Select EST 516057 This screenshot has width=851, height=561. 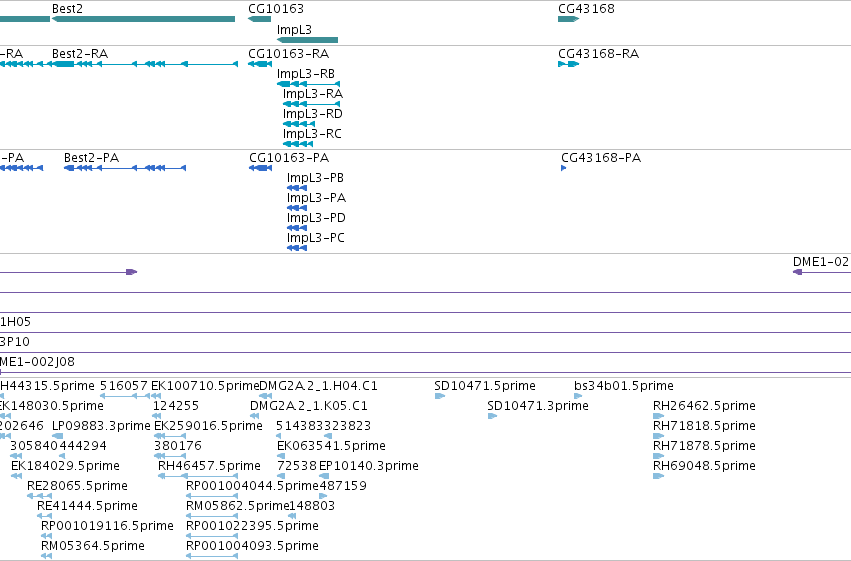tap(125, 396)
